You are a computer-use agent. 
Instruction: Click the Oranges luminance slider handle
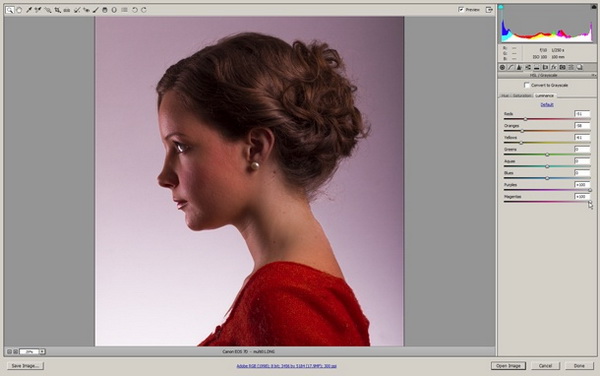coord(522,131)
